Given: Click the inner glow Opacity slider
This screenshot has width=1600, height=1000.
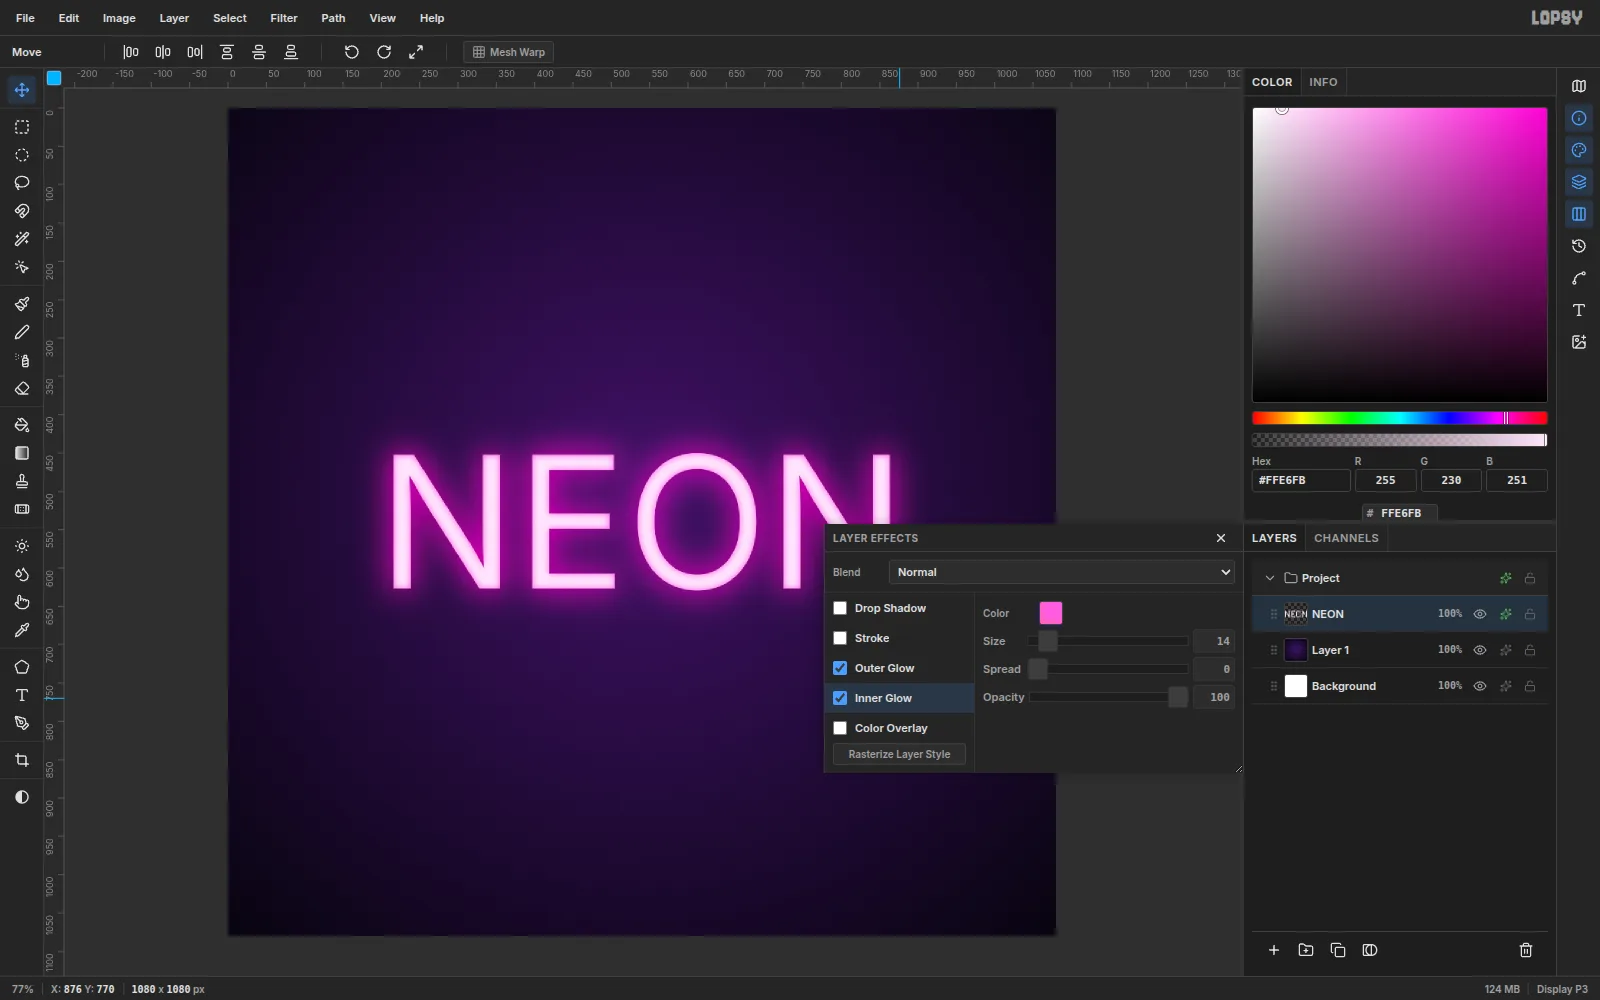Looking at the screenshot, I should (x=1108, y=697).
